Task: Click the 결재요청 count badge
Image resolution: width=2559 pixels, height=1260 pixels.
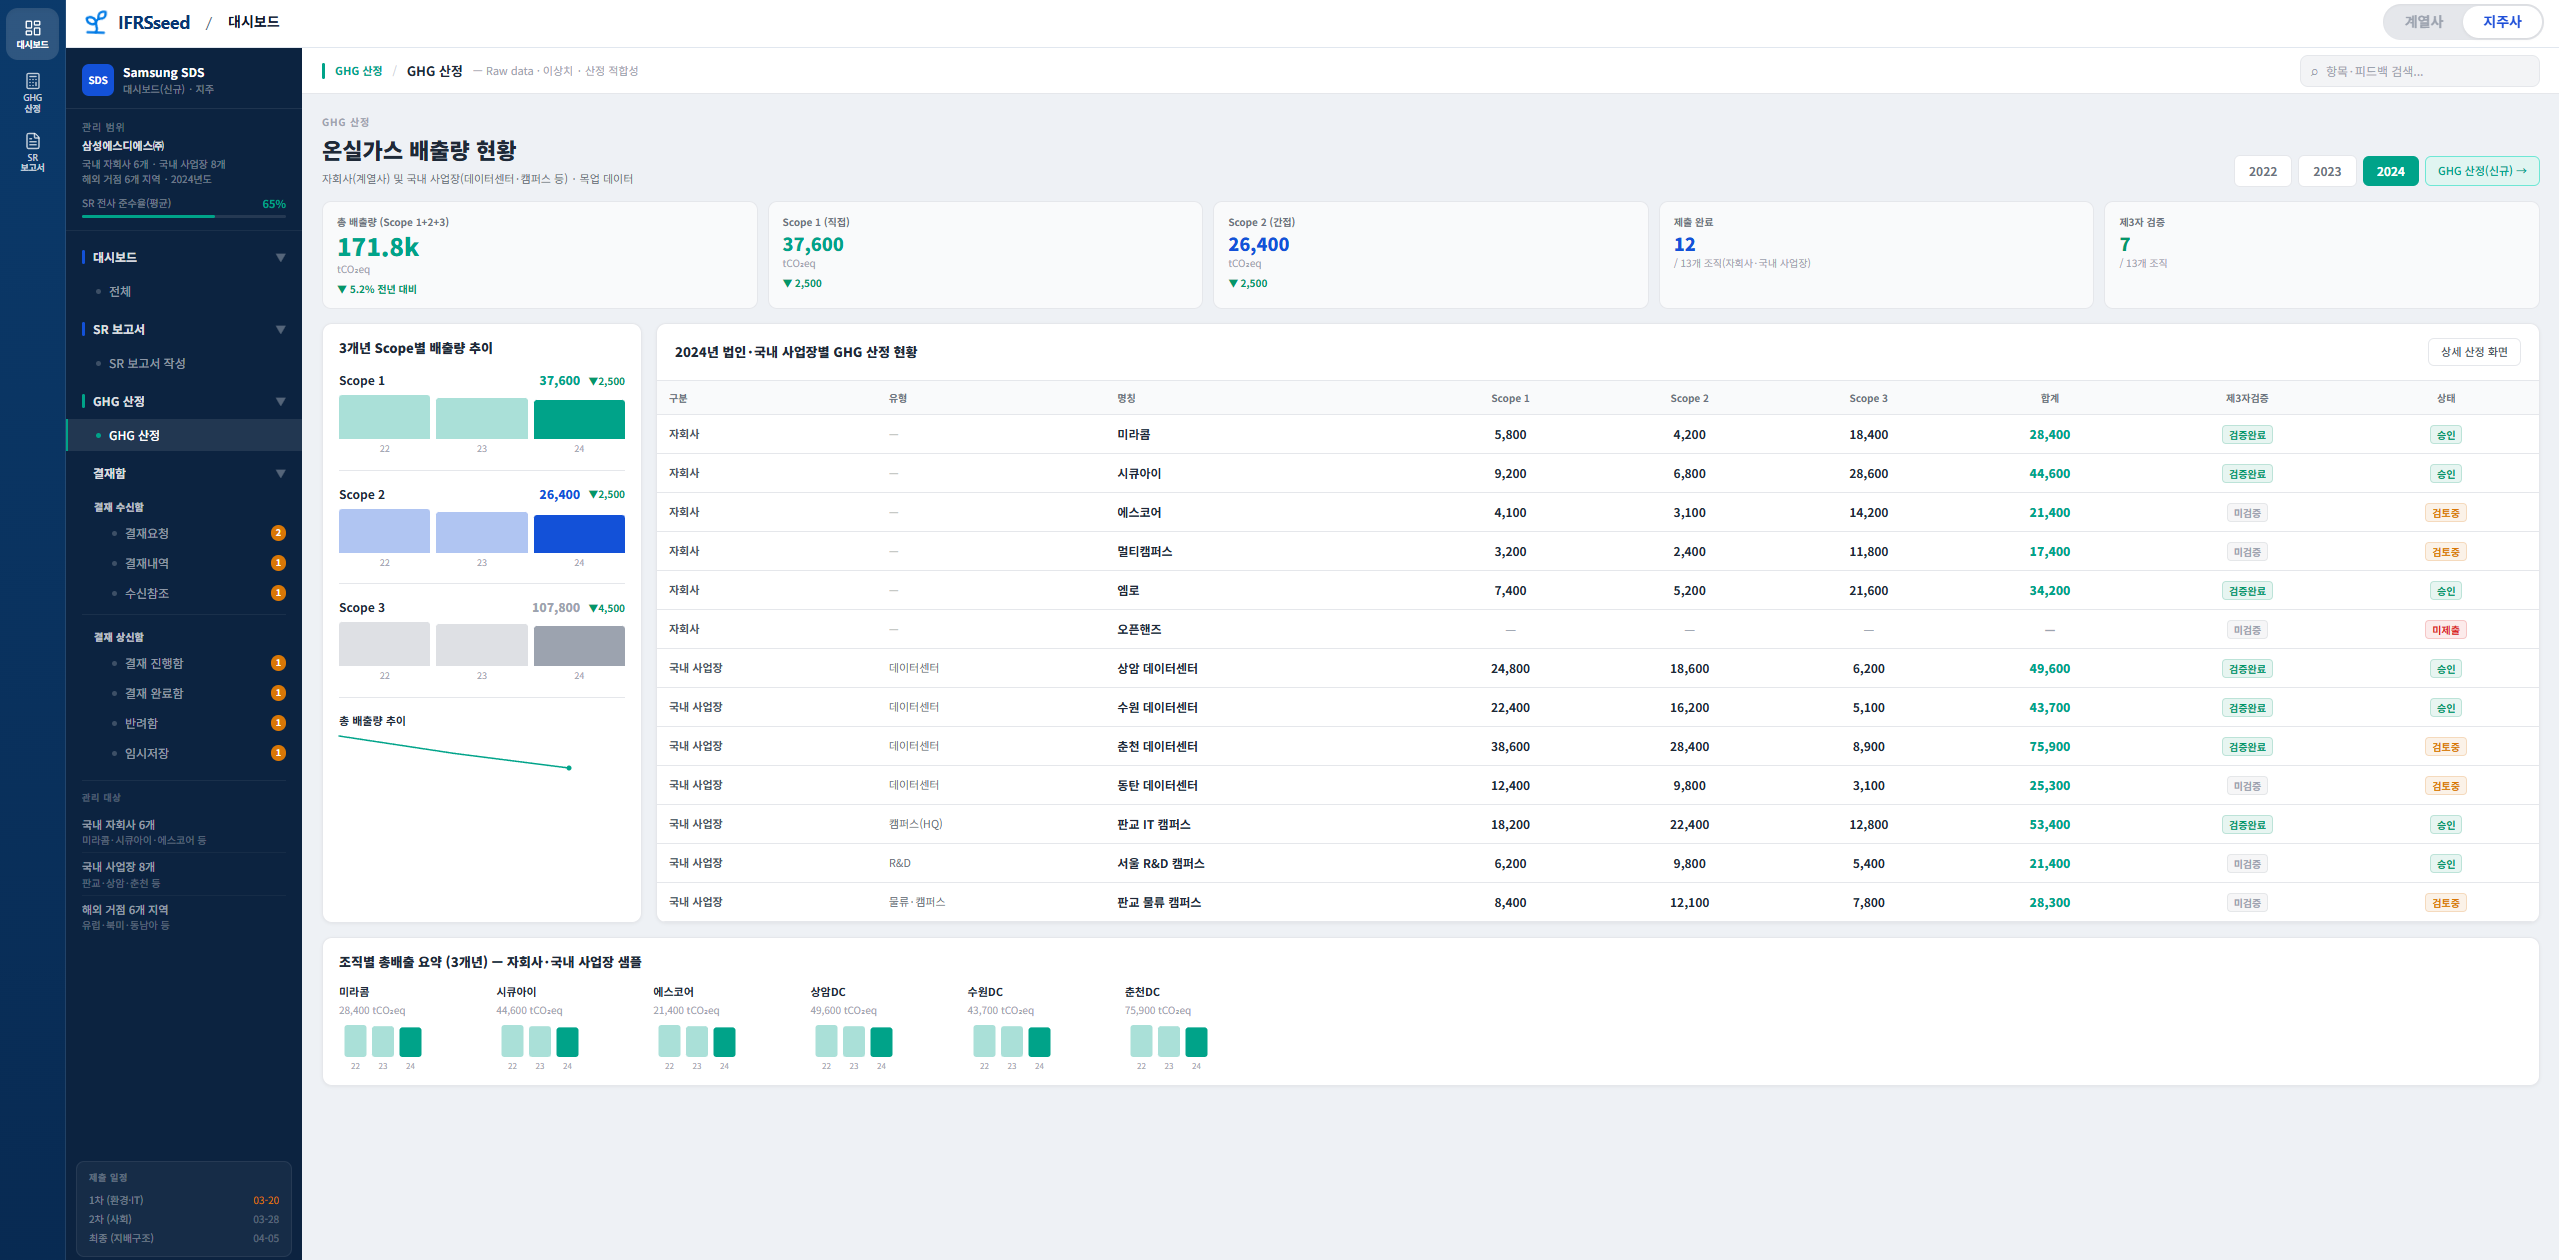Action: click(279, 533)
